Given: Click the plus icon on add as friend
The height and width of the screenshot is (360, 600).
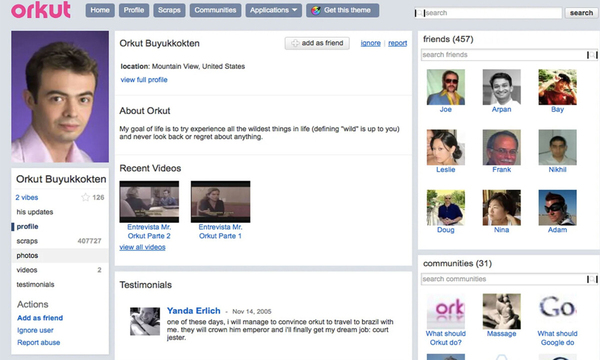Looking at the screenshot, I should (x=295, y=43).
